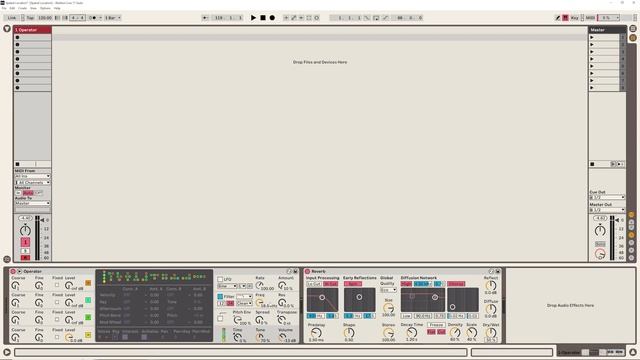640x360 pixels.
Task: Click the Session Record circle icon
Action: coord(317,18)
